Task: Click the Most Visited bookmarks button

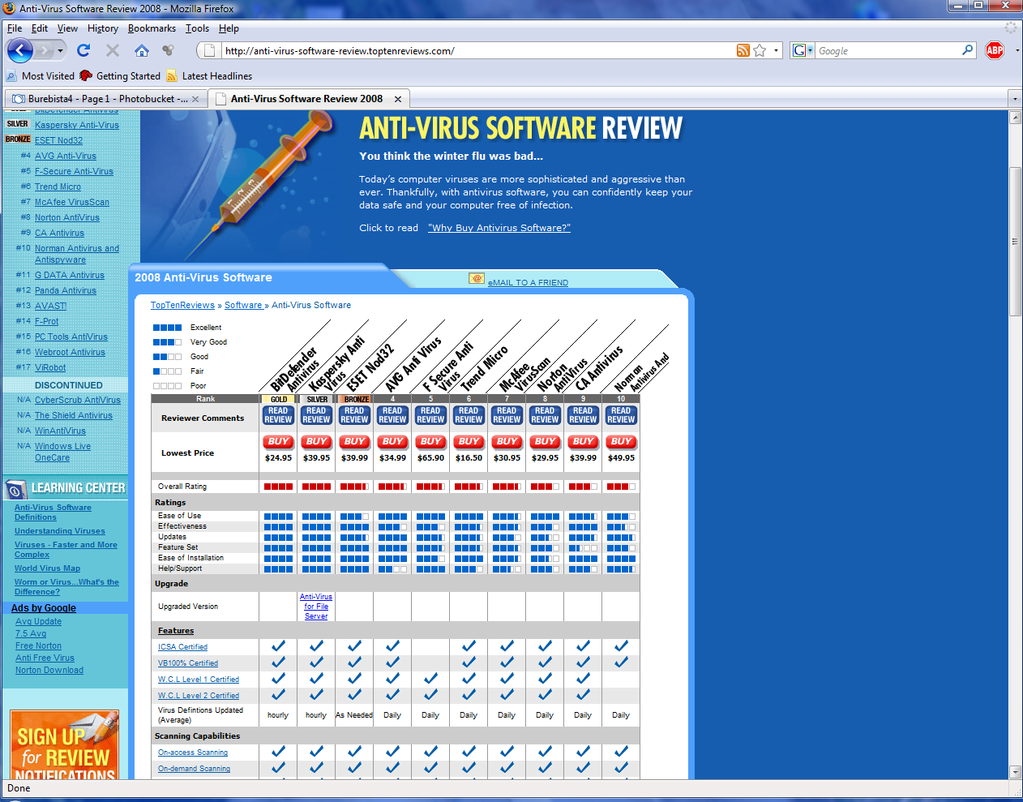Action: coord(40,76)
